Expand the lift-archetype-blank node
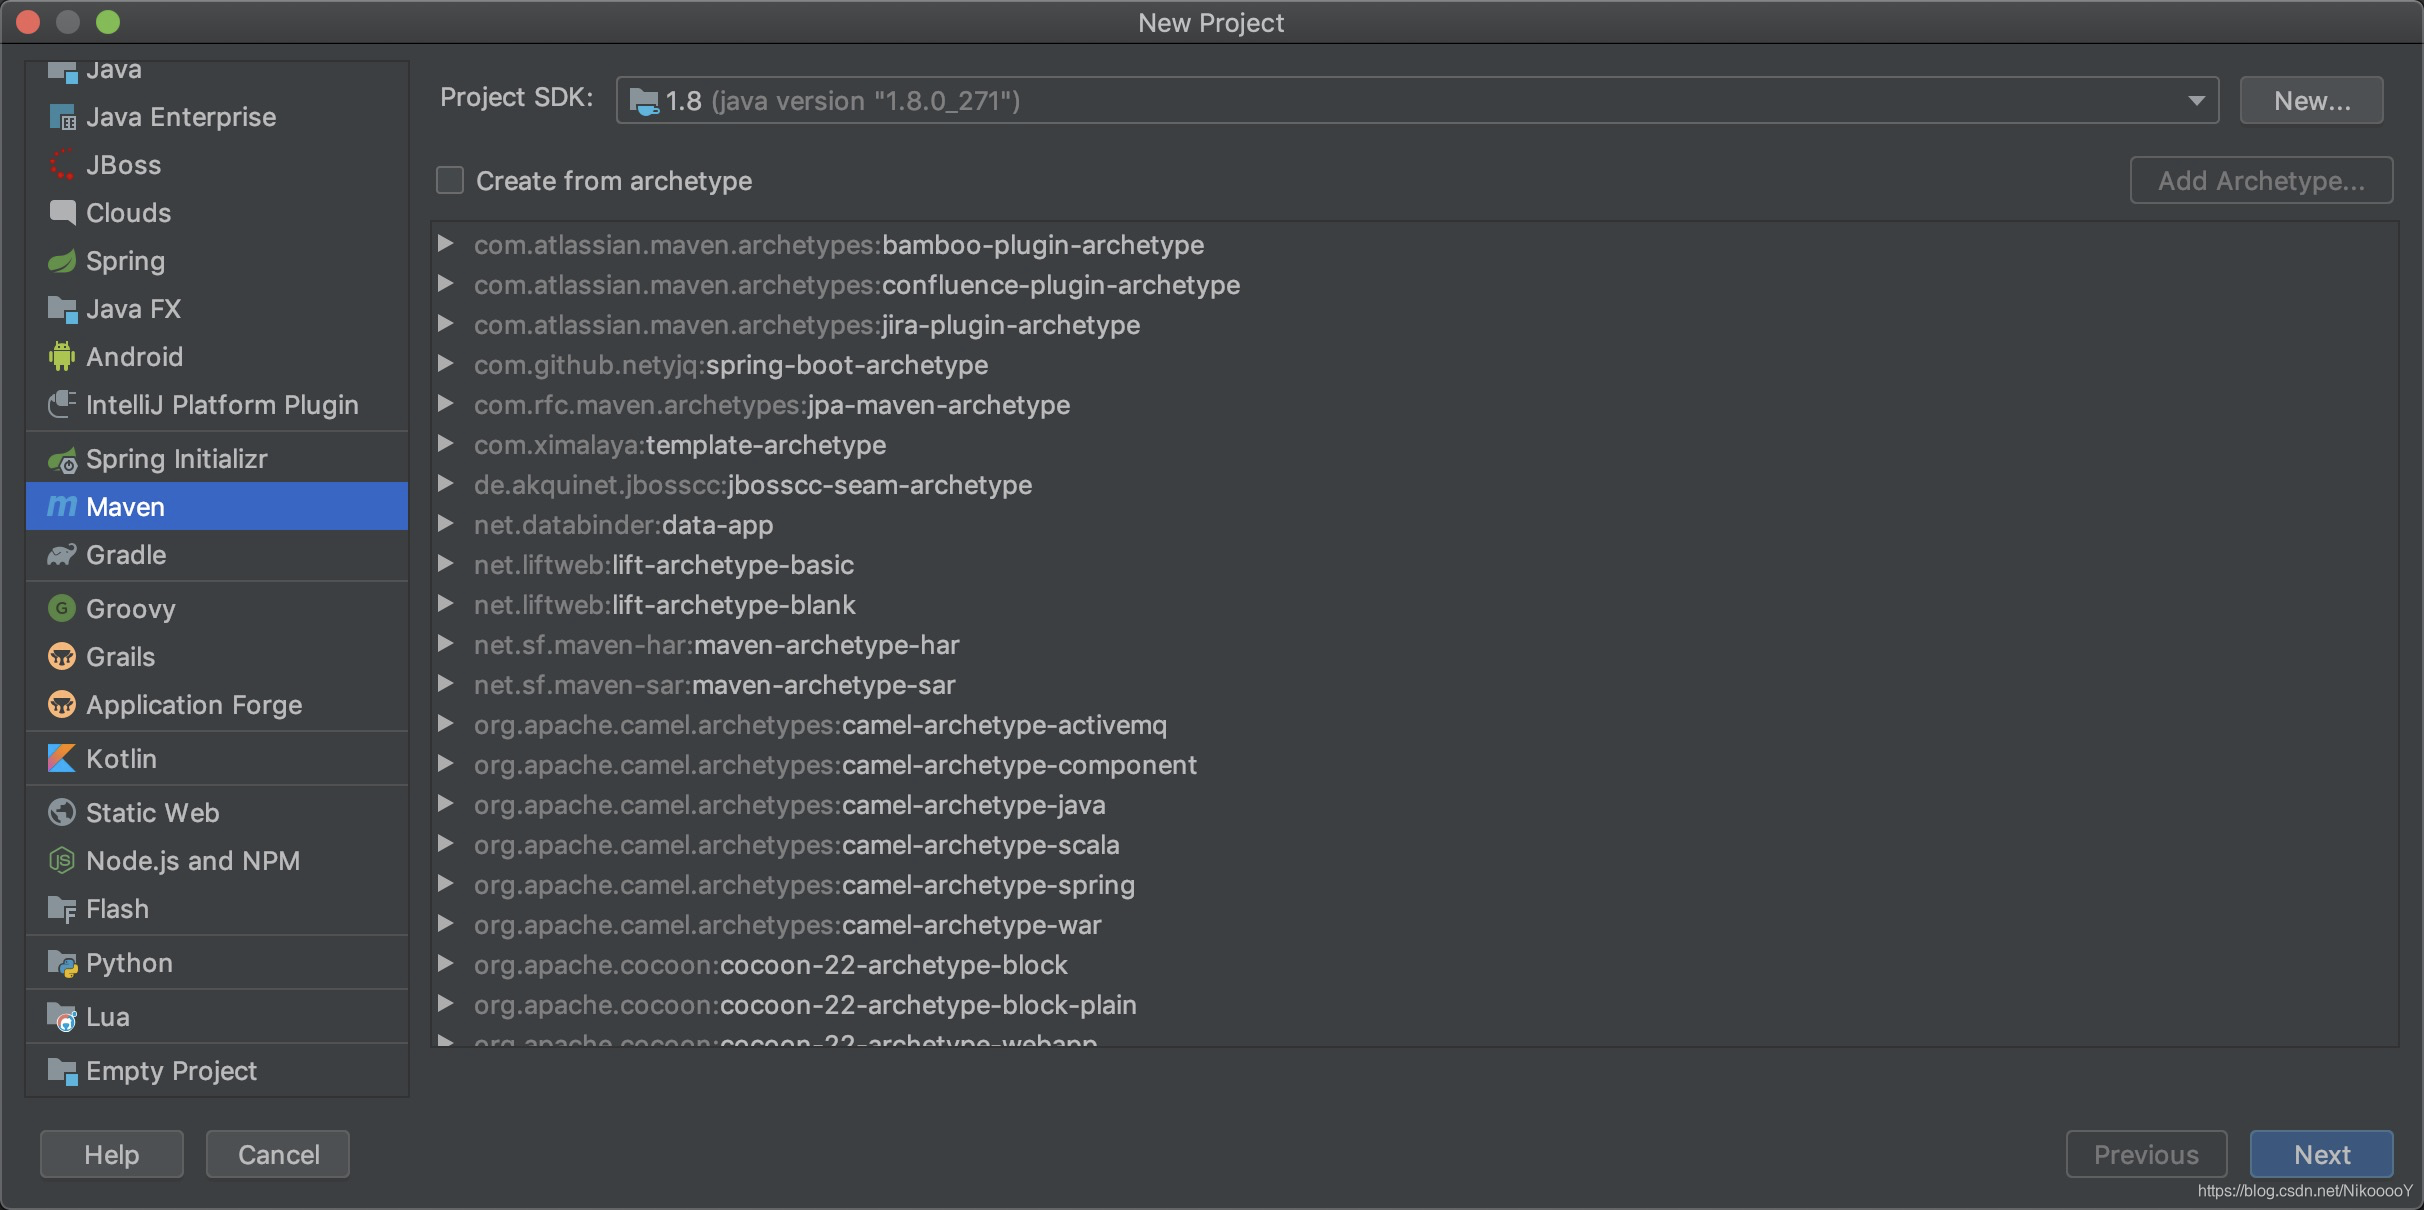Viewport: 2424px width, 1210px height. pos(446,604)
